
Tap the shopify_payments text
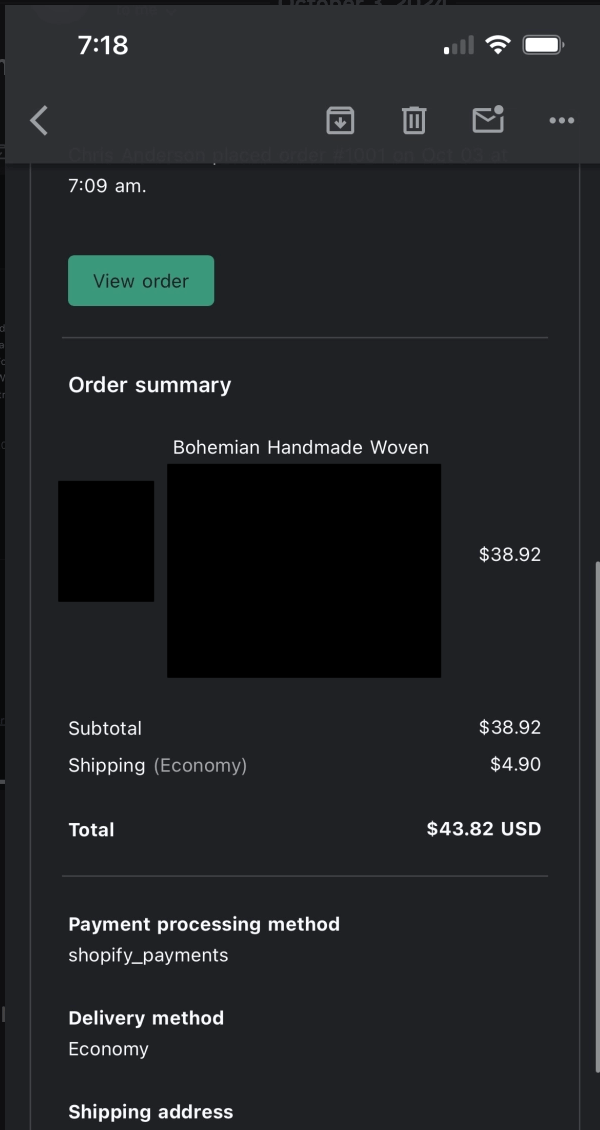pyautogui.click(x=148, y=955)
